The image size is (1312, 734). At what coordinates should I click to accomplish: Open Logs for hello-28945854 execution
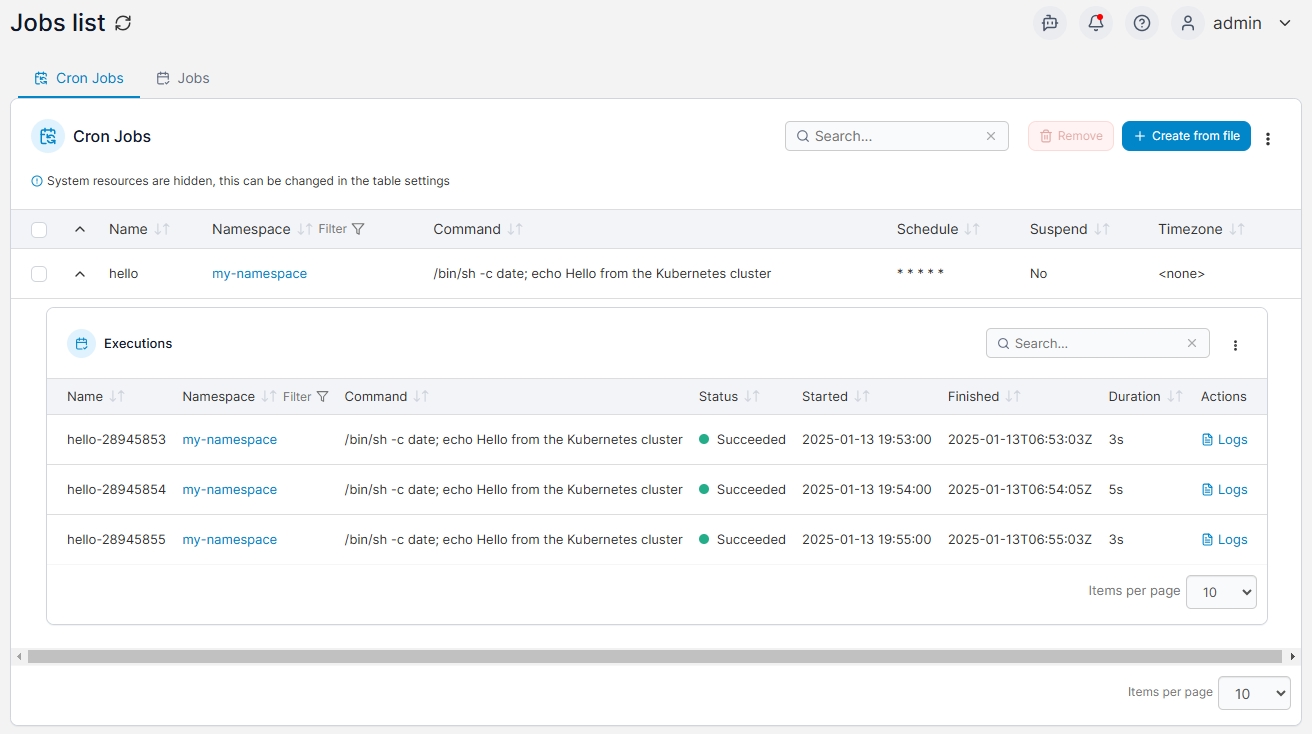[x=1225, y=489]
